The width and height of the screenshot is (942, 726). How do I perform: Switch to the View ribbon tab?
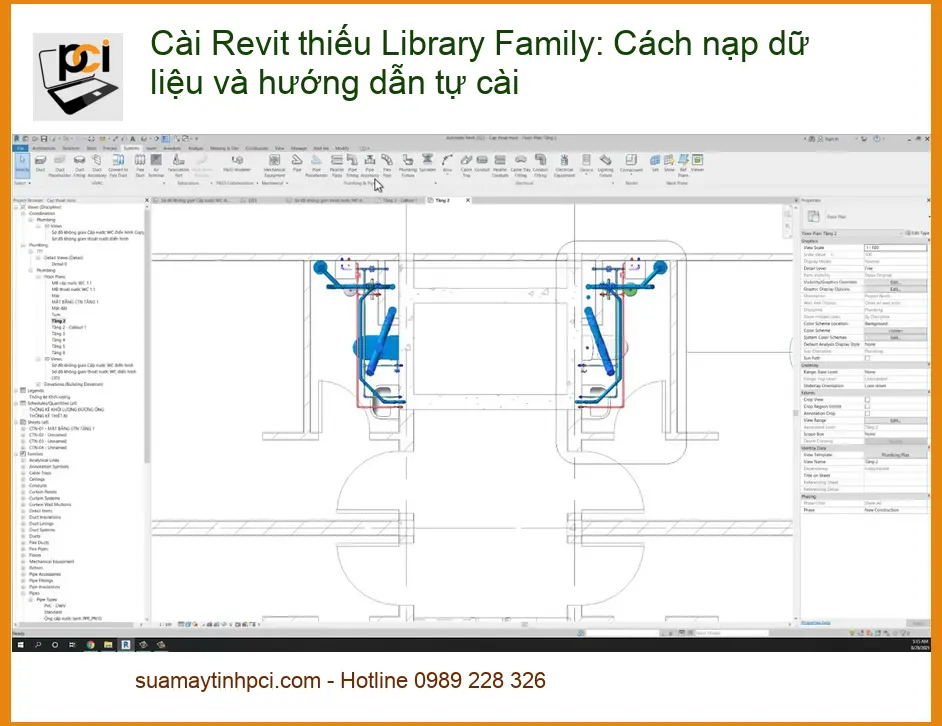(279, 148)
